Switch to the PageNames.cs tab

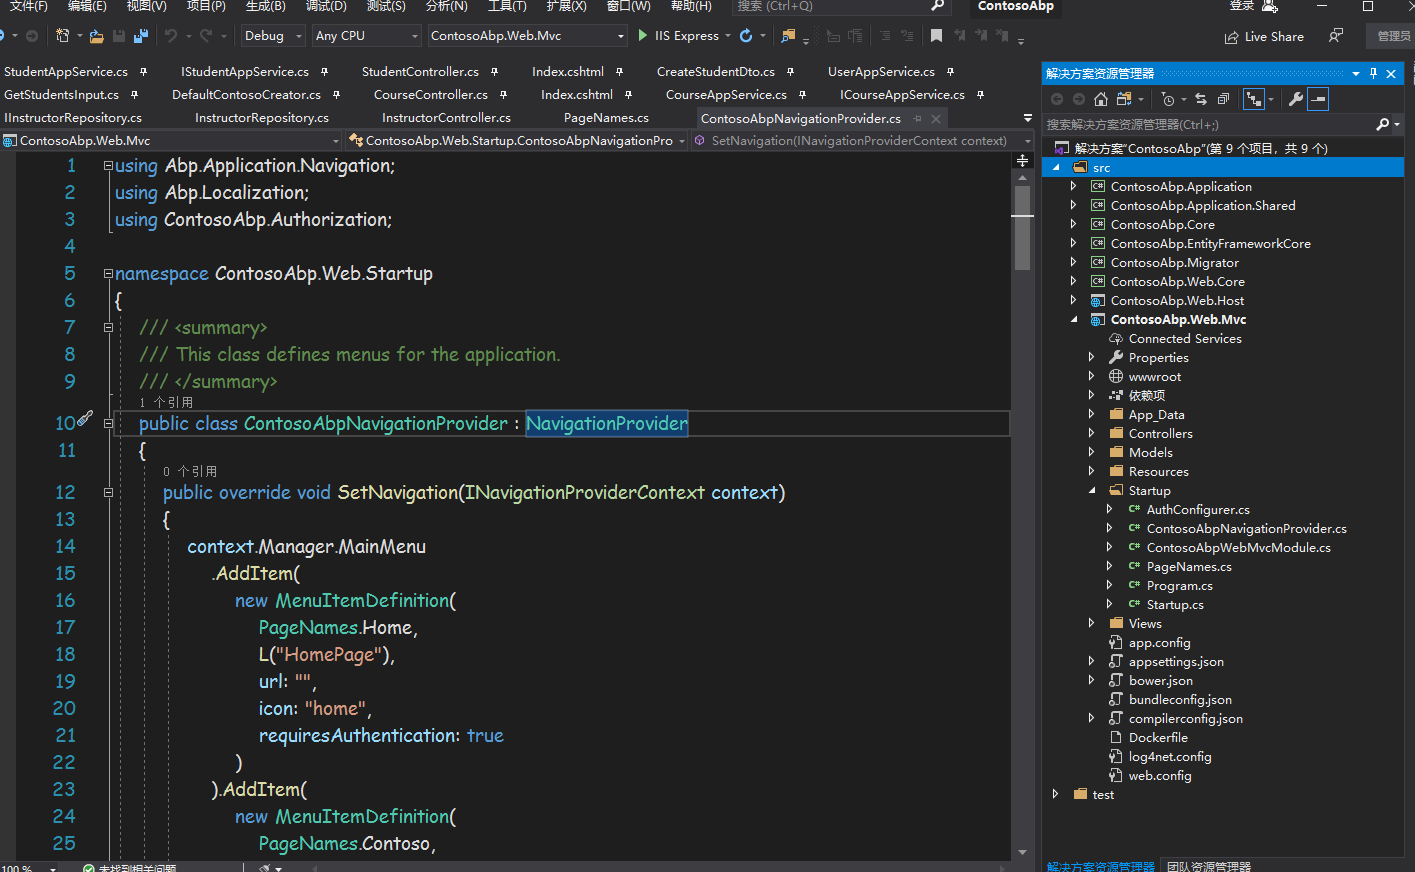click(x=606, y=118)
